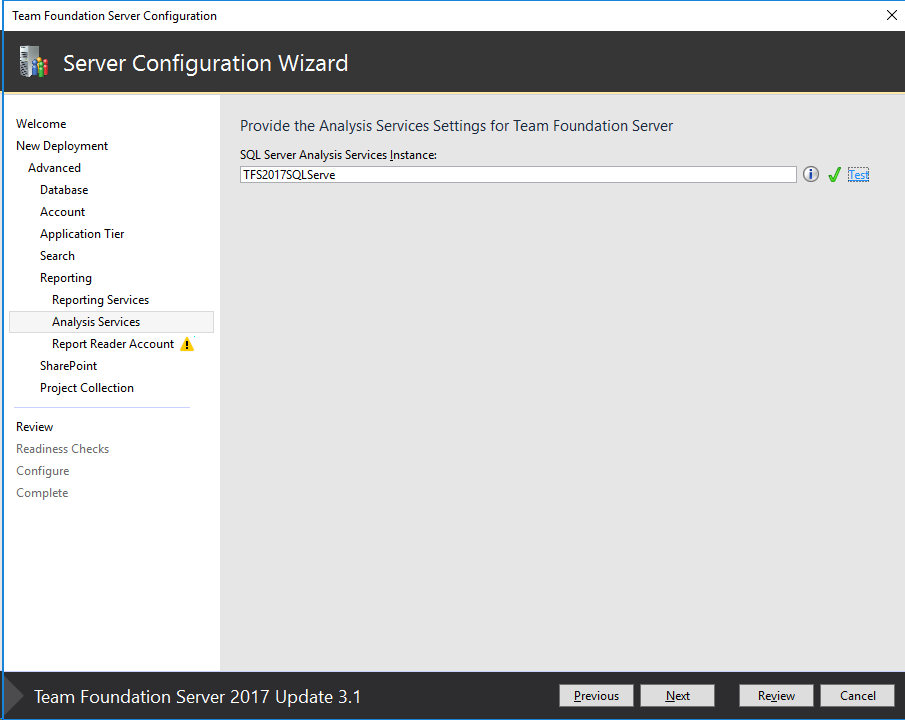Viewport: 905px width, 720px height.
Task: Open the Reporting Services settings page
Action: pos(100,299)
